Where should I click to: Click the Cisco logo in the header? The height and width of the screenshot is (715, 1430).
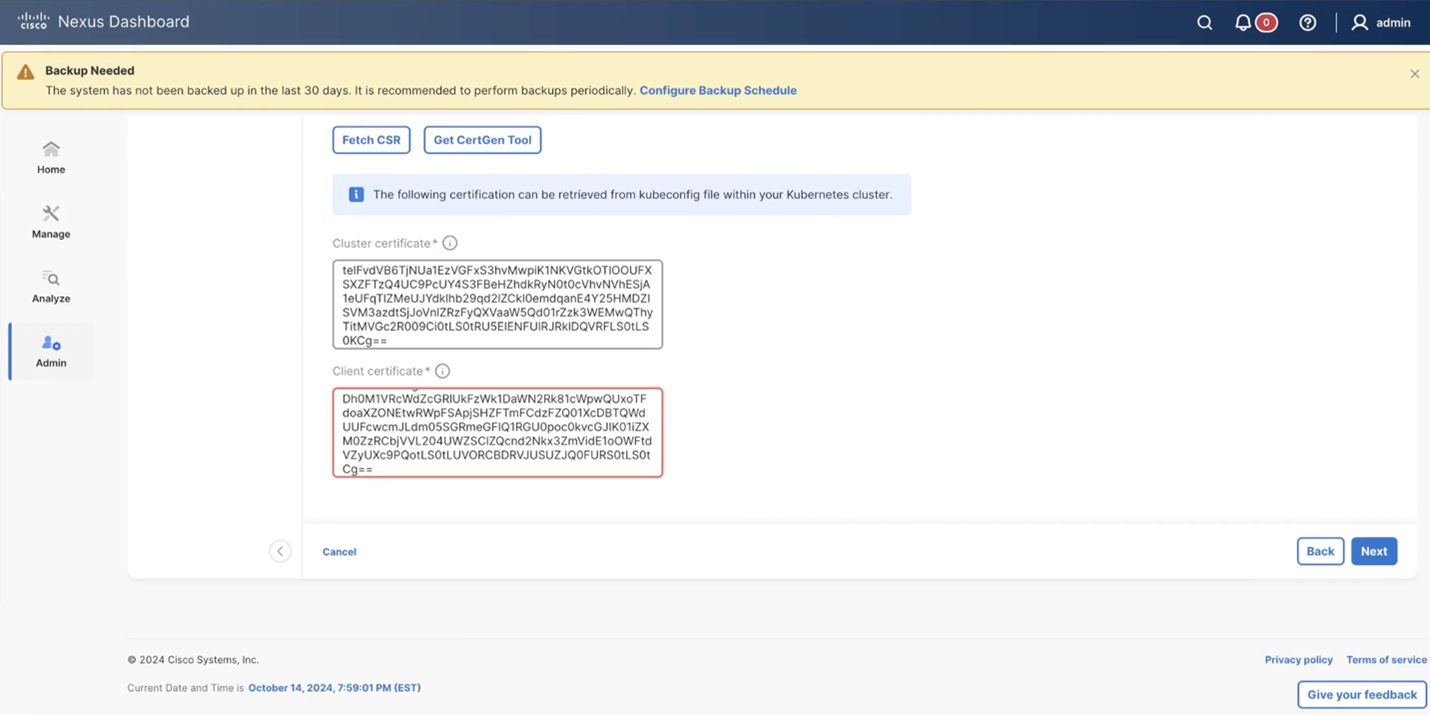tap(33, 21)
